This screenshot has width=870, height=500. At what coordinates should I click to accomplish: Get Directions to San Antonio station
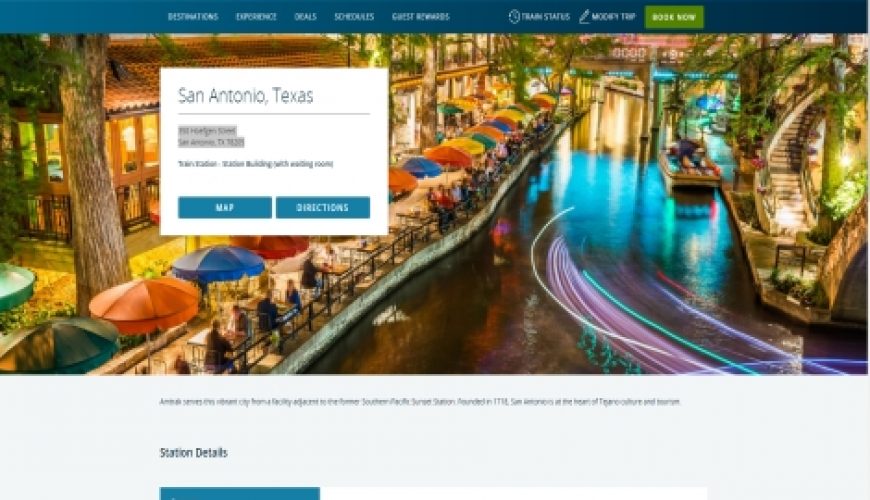coord(323,208)
